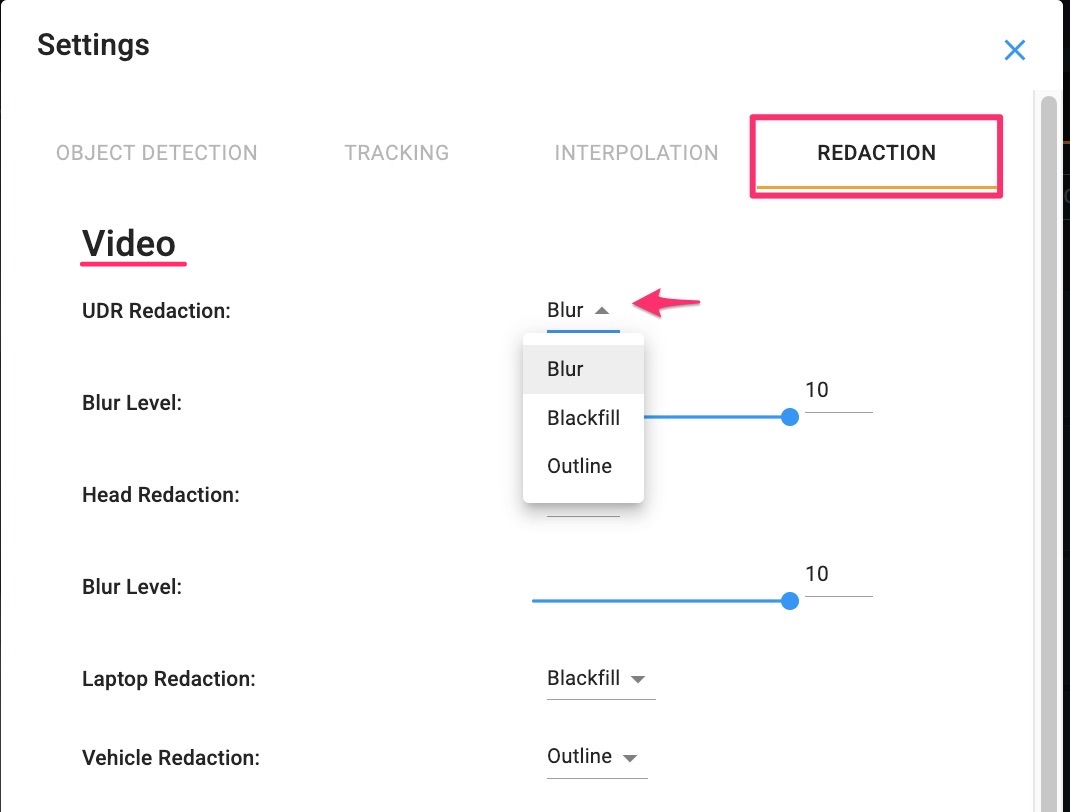Select the Redaction tab
1070x812 pixels.
click(x=876, y=153)
